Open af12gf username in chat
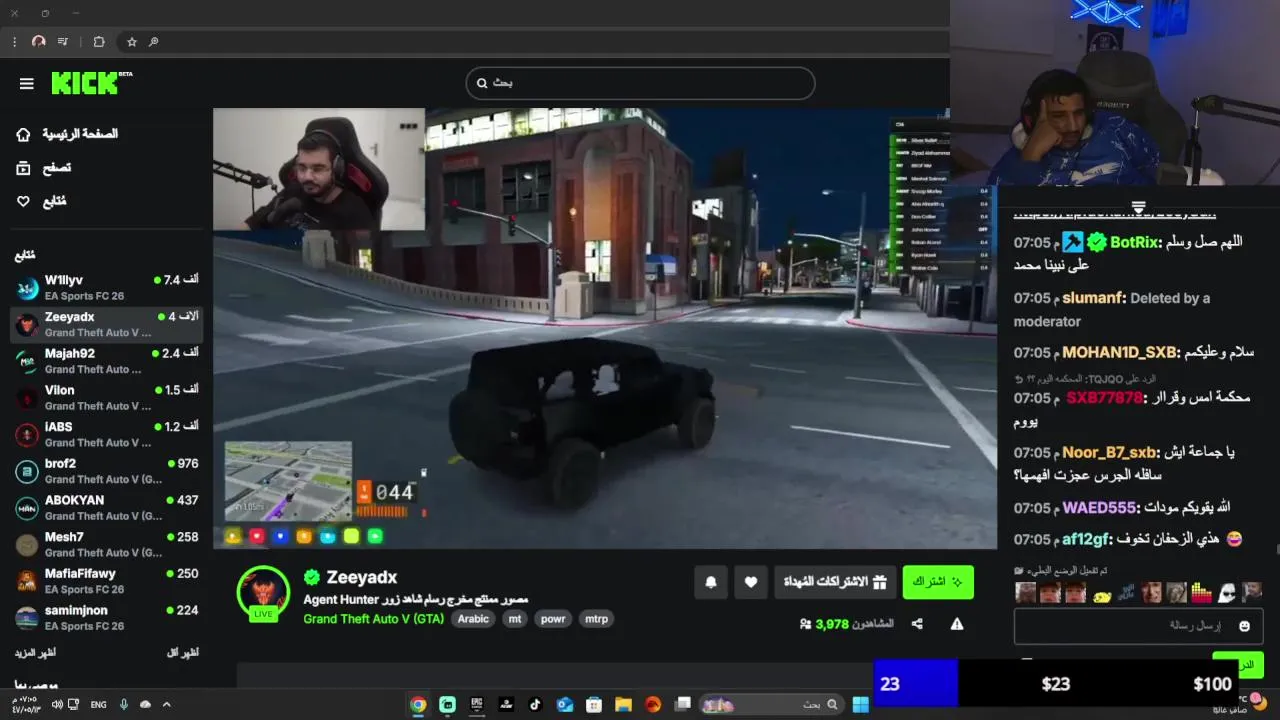 (x=1085, y=539)
